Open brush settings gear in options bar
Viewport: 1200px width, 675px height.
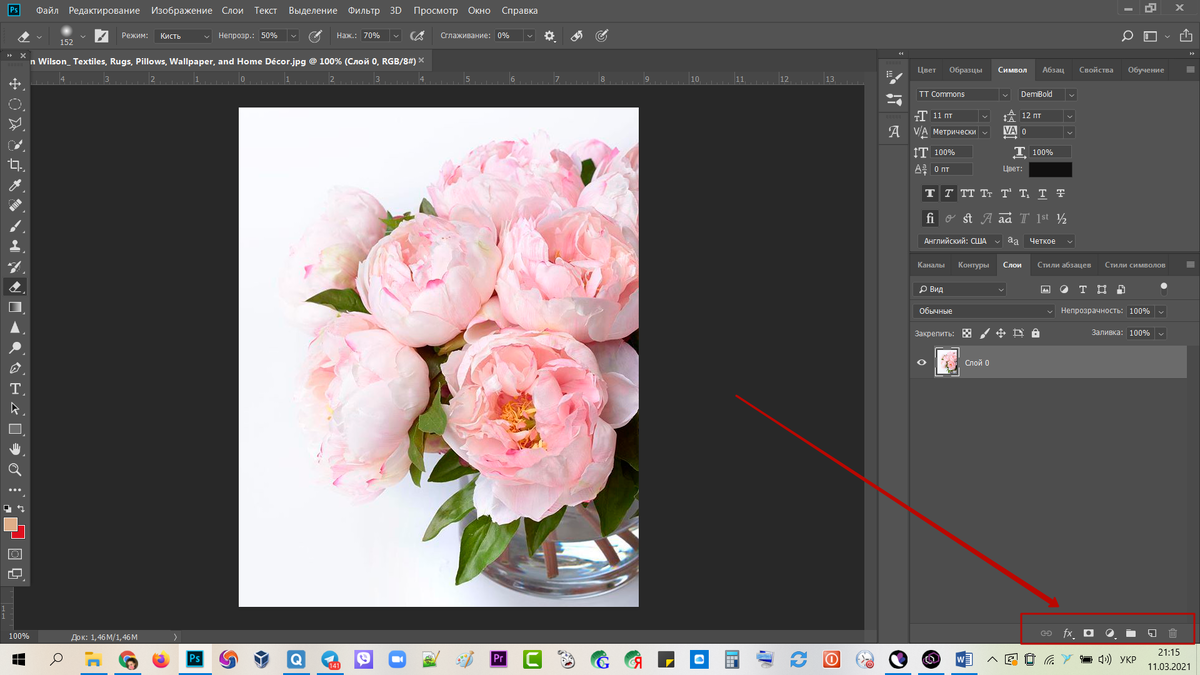coord(549,36)
